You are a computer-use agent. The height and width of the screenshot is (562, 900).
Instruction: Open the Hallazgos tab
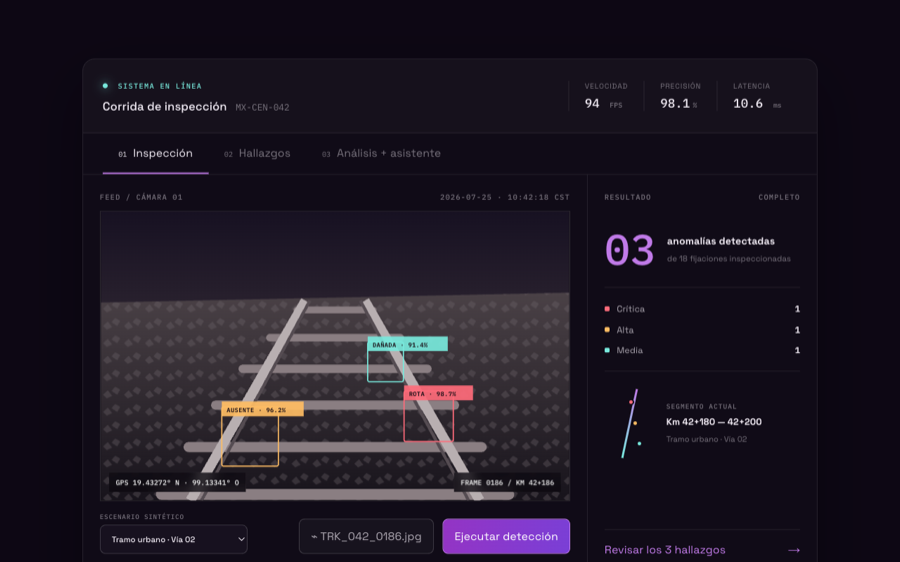(x=257, y=154)
